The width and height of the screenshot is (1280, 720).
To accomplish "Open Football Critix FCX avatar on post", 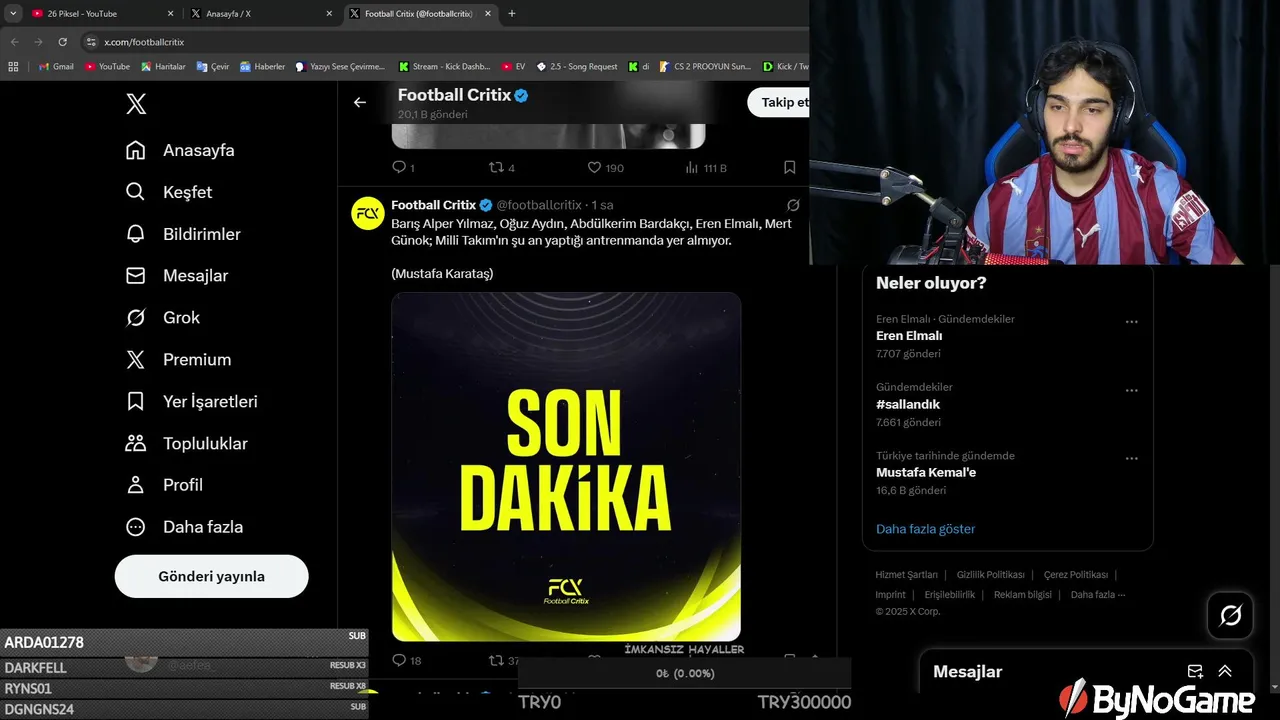I will pos(368,213).
